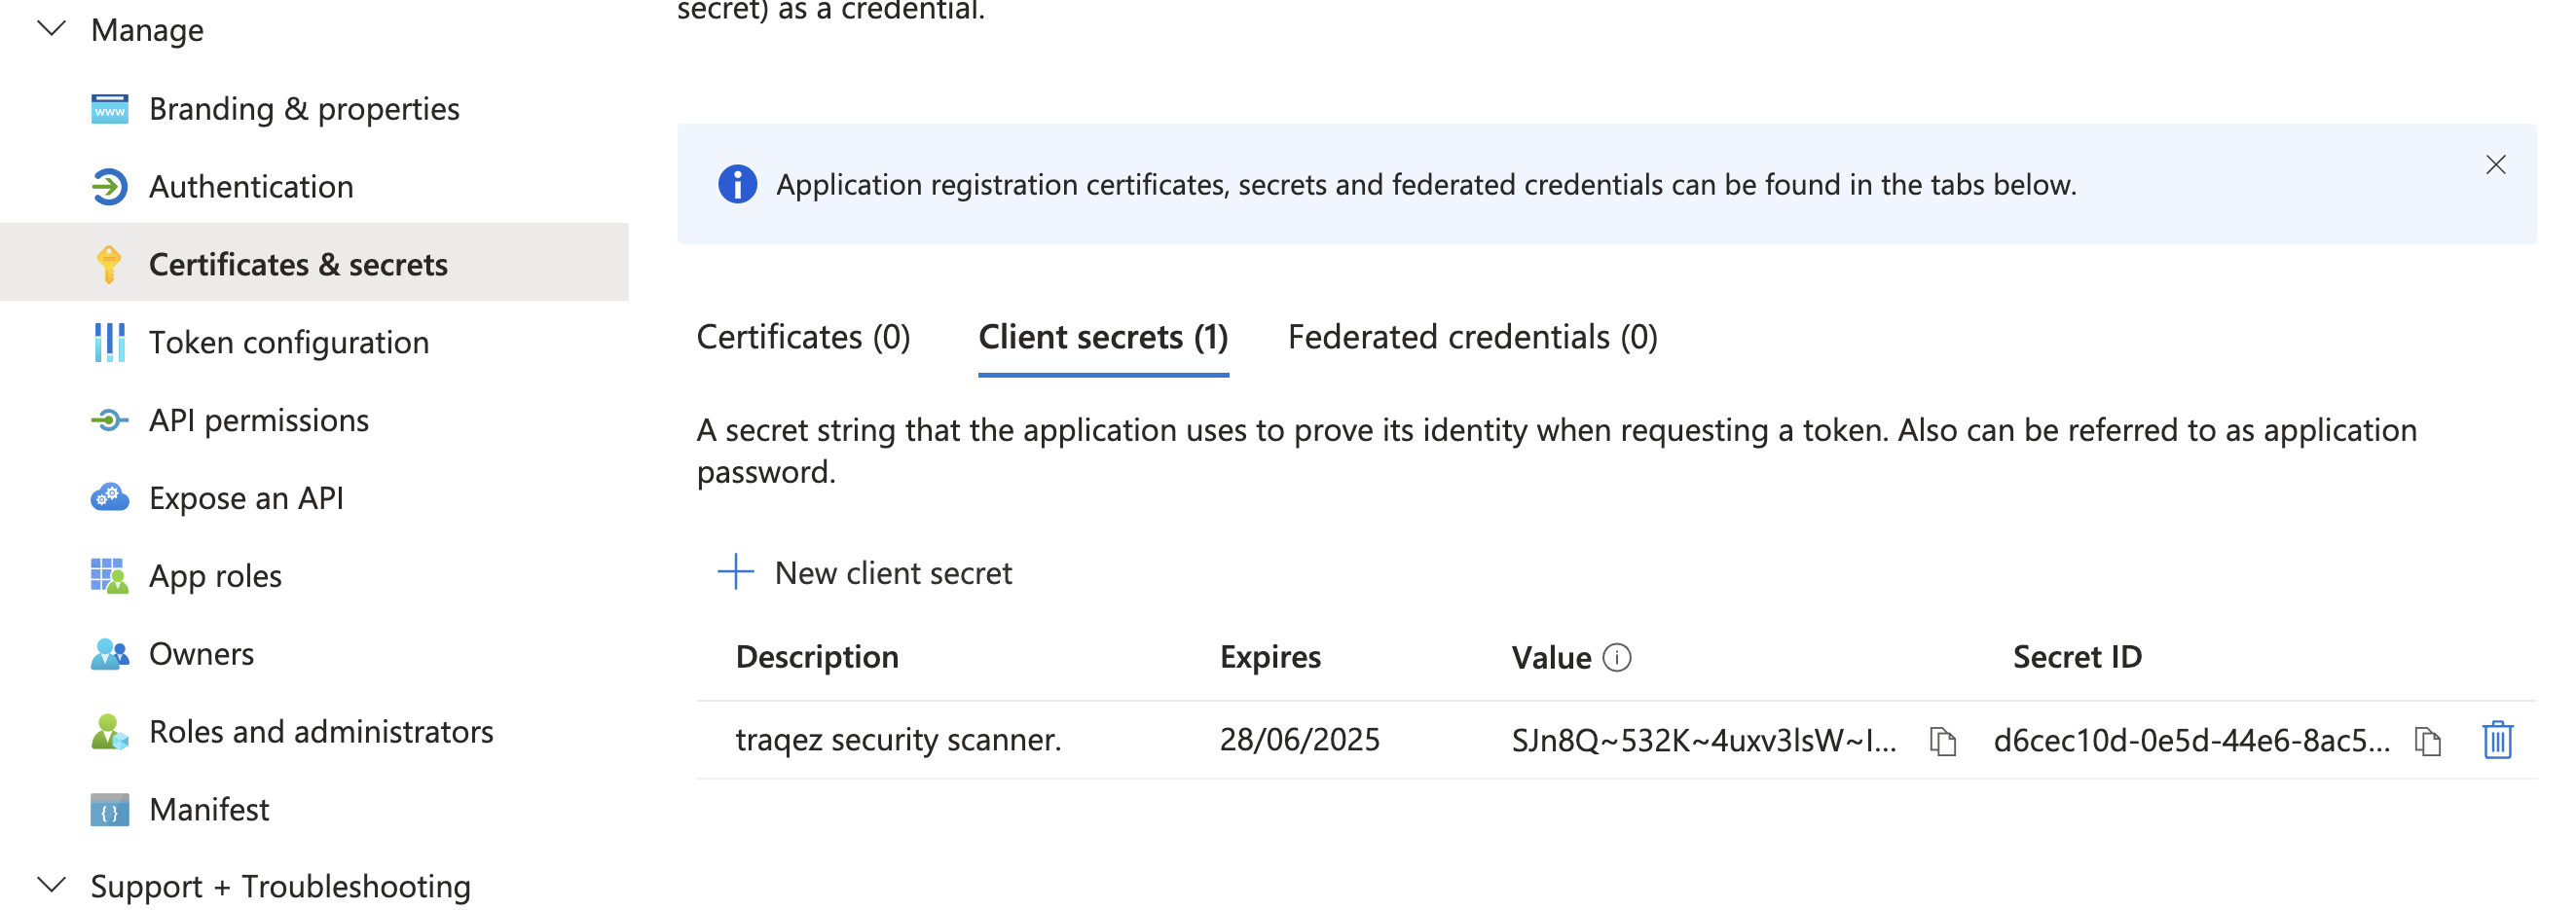This screenshot has width=2576, height=910.
Task: Go to Roles and administrators
Action: (x=320, y=732)
